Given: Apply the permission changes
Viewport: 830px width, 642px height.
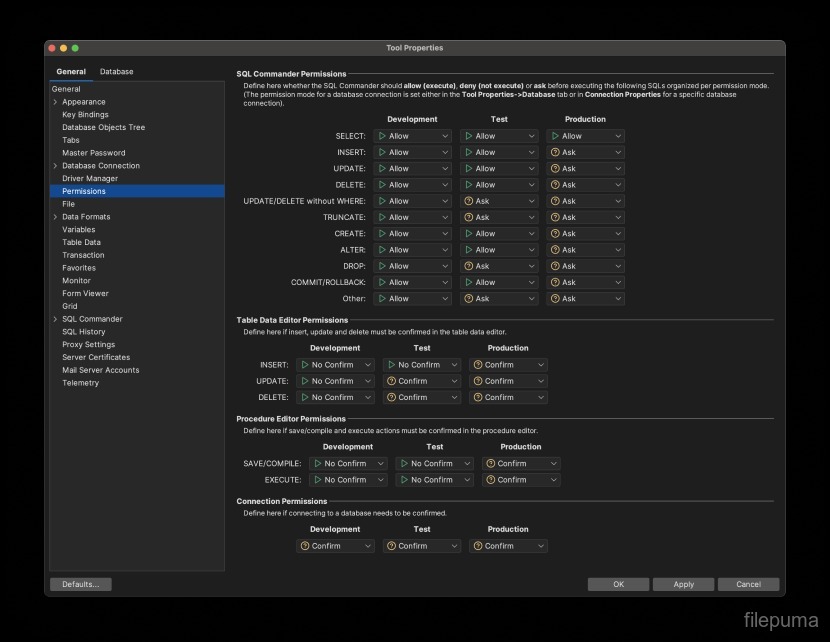Looking at the screenshot, I should pyautogui.click(x=683, y=584).
